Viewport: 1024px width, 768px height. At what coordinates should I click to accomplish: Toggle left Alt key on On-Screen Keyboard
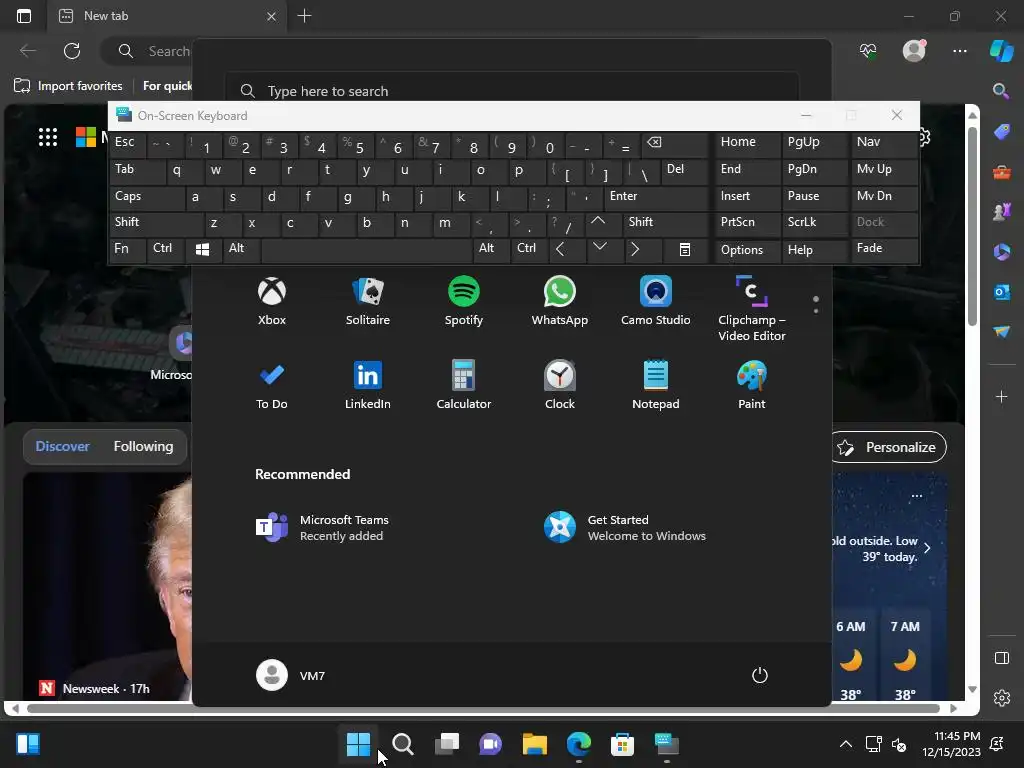pos(242,249)
